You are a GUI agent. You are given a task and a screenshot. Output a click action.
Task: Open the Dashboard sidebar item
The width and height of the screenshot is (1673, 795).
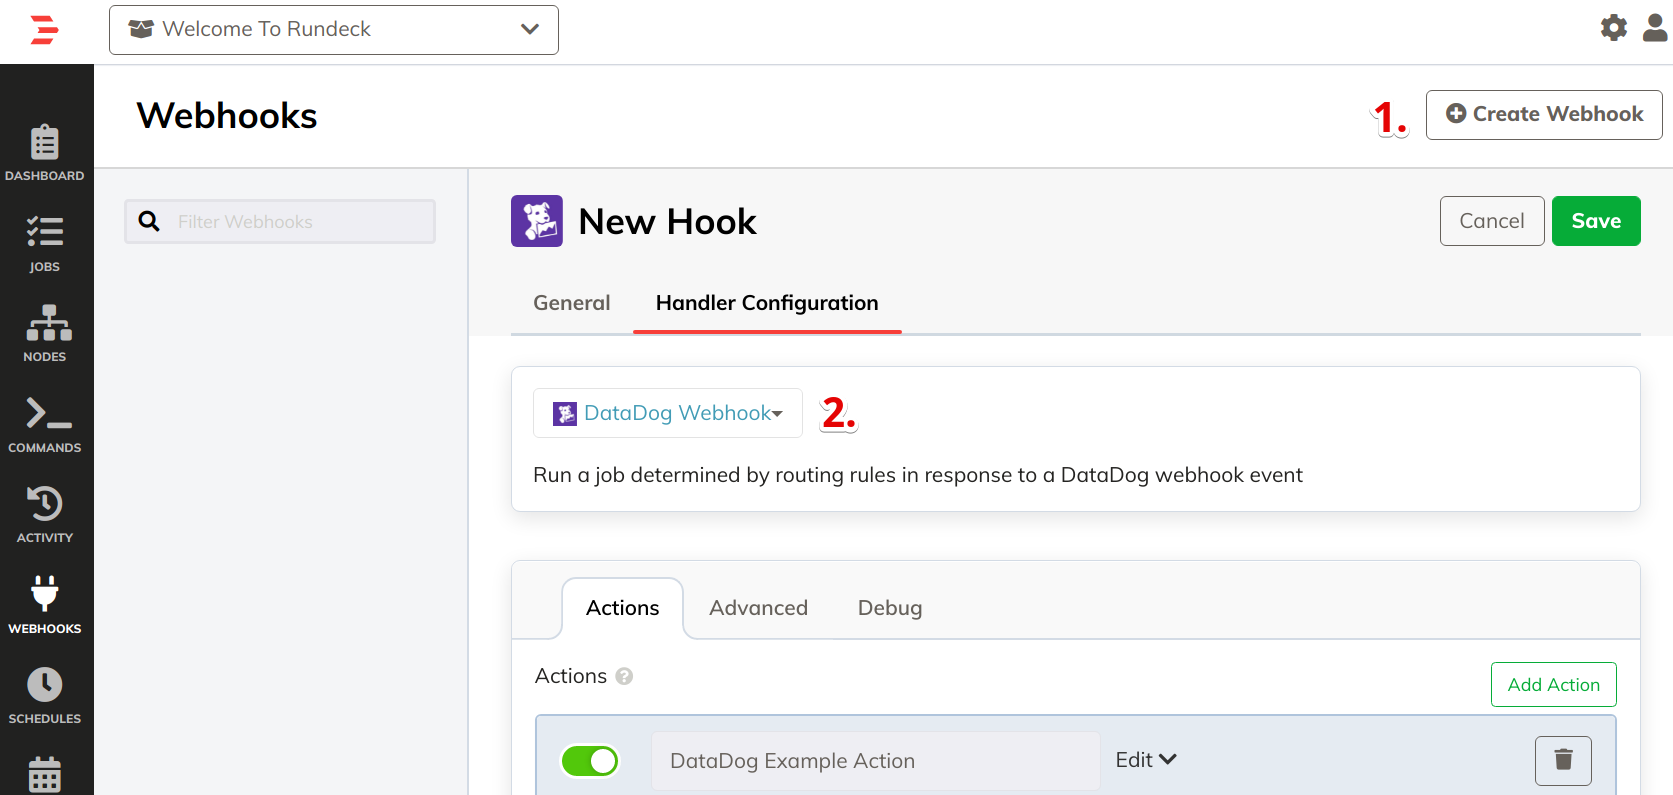pyautogui.click(x=45, y=153)
